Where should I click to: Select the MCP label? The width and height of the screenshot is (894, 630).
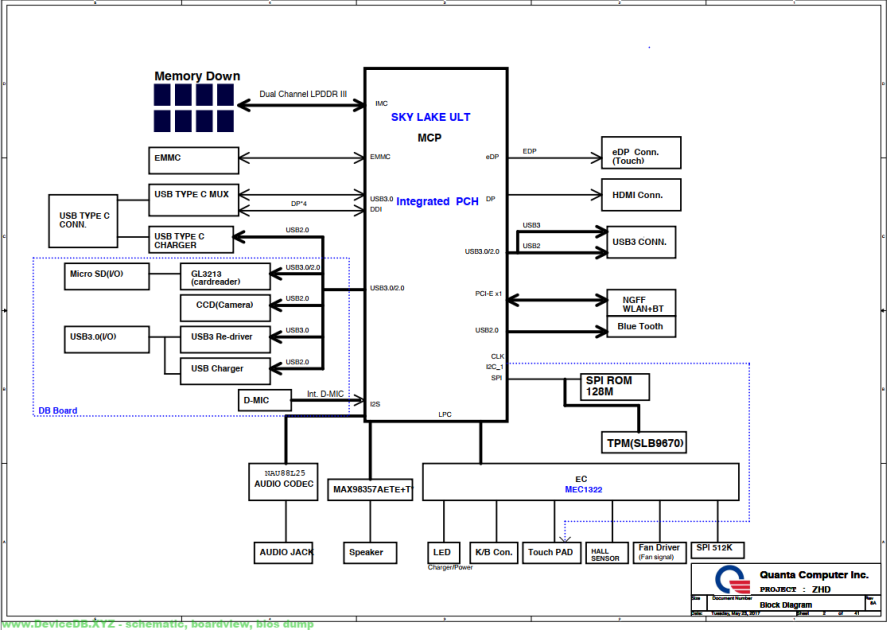[429, 137]
